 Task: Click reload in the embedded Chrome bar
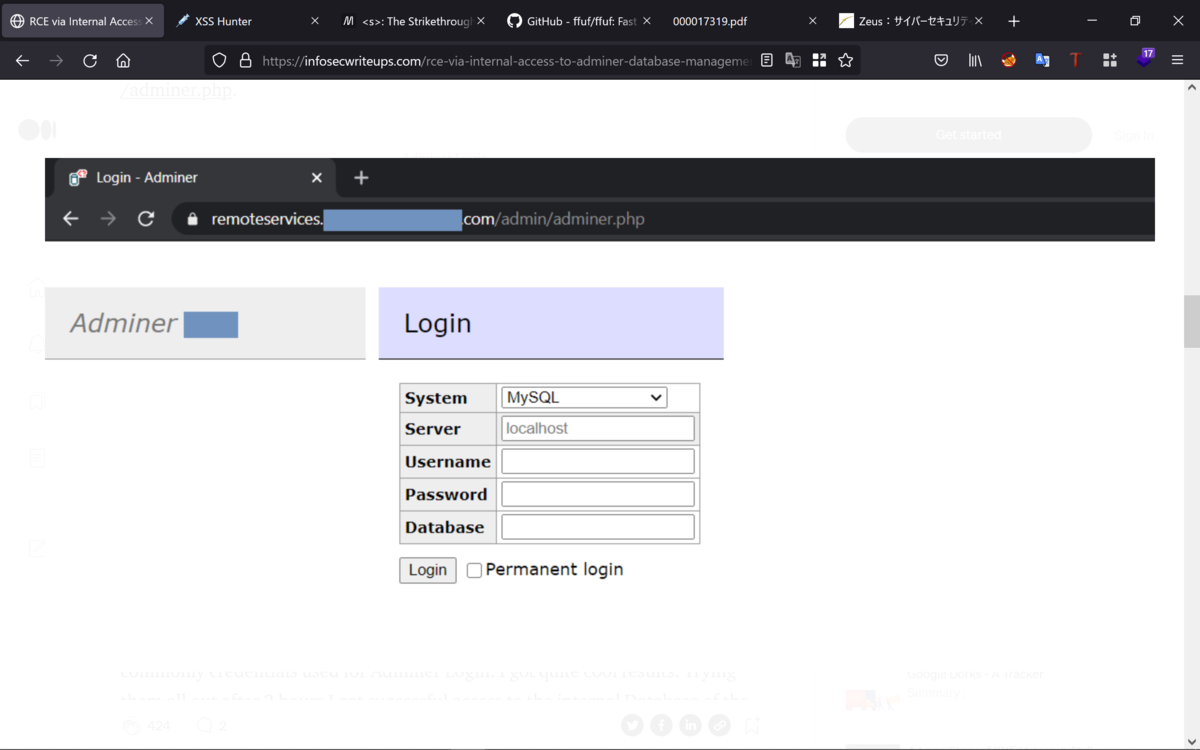[146, 219]
